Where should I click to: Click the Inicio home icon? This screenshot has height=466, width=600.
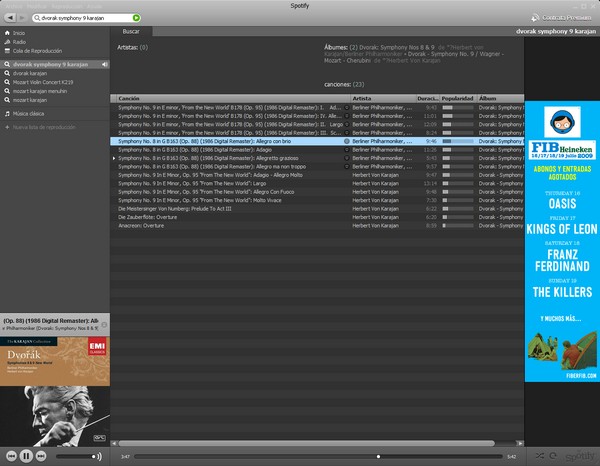7,33
